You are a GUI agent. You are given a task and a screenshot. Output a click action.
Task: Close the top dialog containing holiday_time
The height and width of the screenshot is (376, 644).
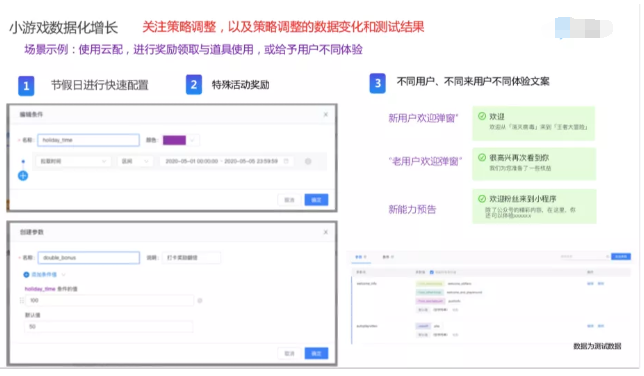(x=326, y=115)
